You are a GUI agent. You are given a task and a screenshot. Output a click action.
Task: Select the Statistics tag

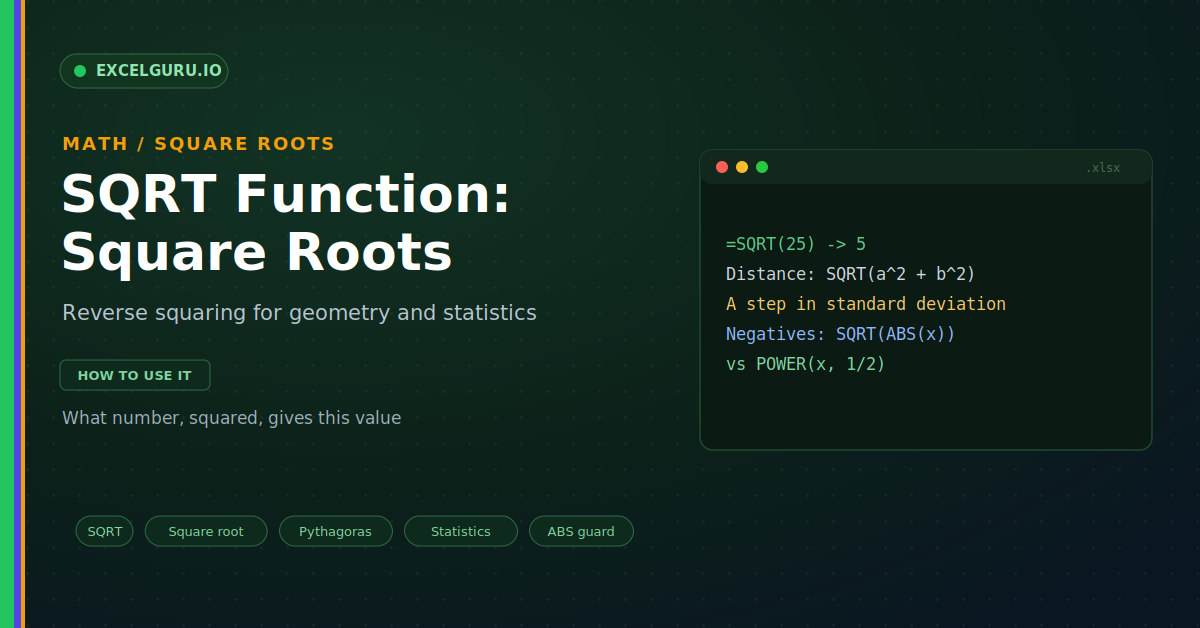(x=461, y=531)
